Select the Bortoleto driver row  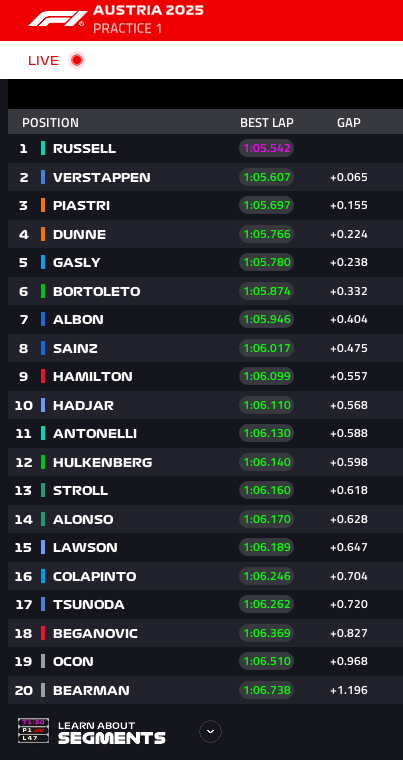point(205,291)
